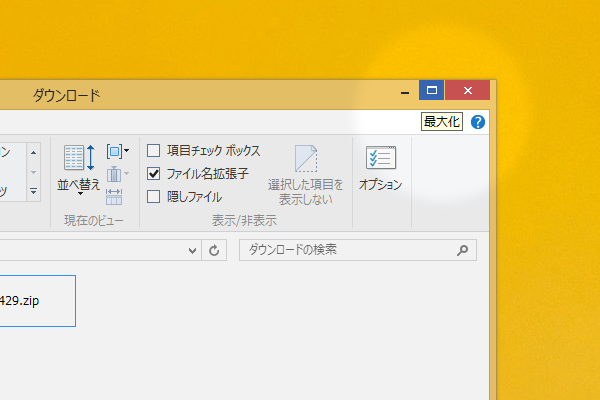Open Explorer help question mark icon

tap(478, 122)
